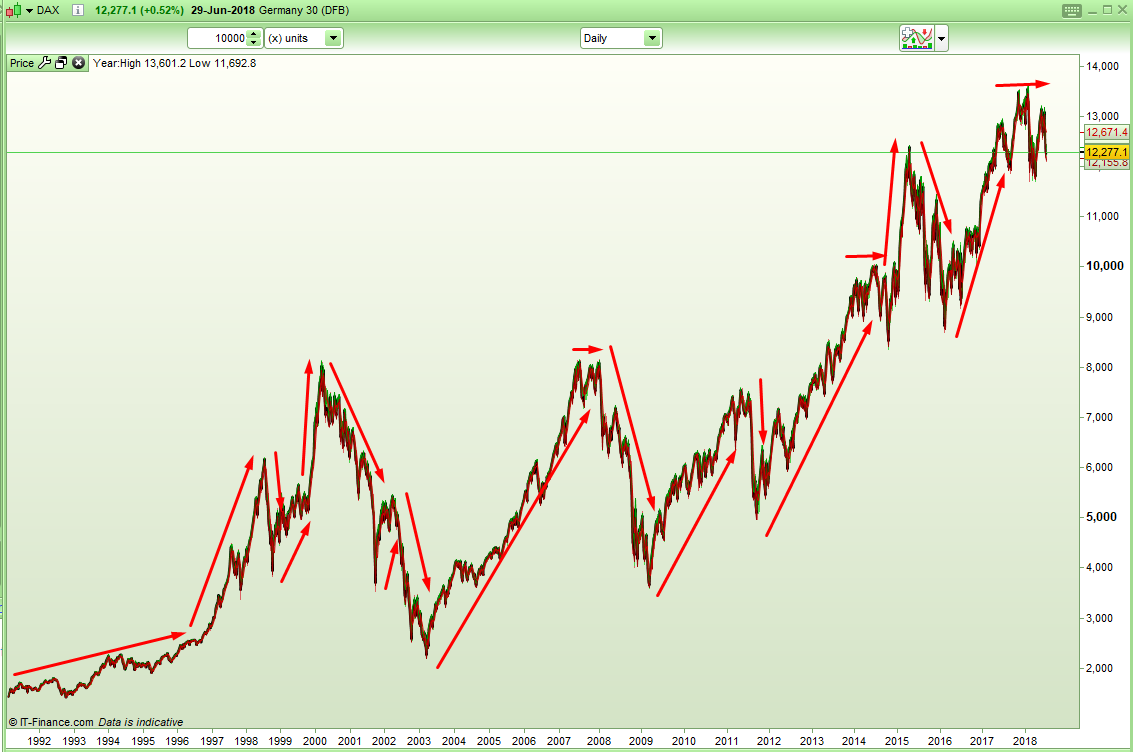Image resolution: width=1133 pixels, height=752 pixels.
Task: Click the IT-Finance.com copyright text
Action: pyautogui.click(x=51, y=722)
